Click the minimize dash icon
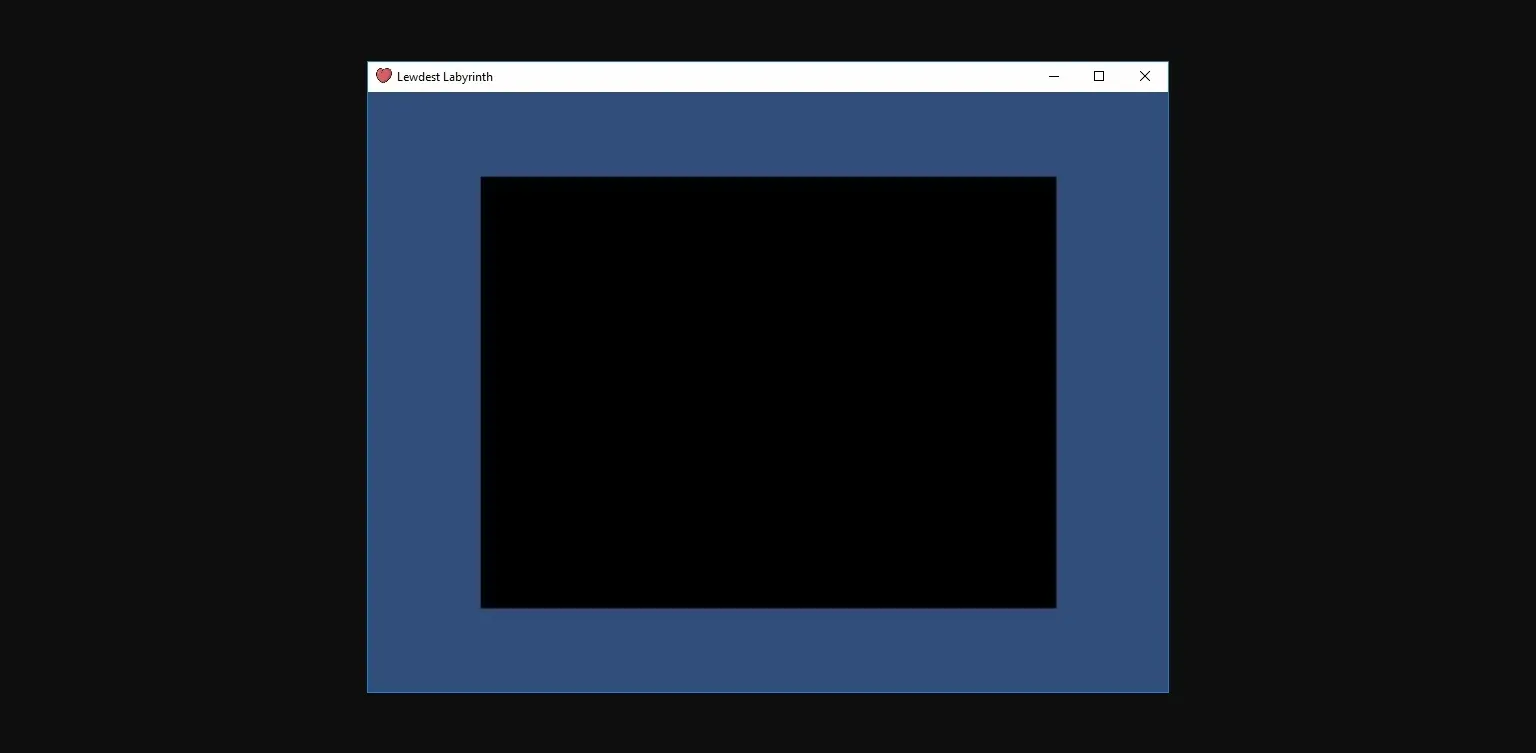This screenshot has height=753, width=1536. (x=1053, y=76)
